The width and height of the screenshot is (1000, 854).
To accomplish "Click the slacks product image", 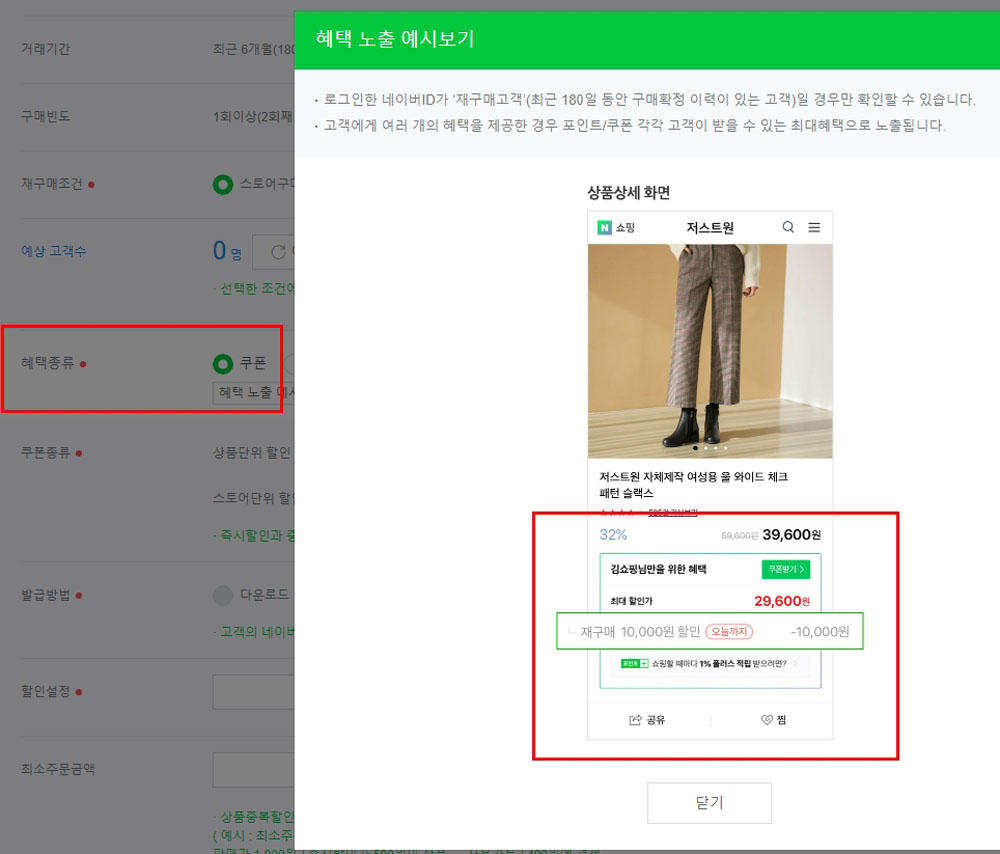I will [710, 351].
